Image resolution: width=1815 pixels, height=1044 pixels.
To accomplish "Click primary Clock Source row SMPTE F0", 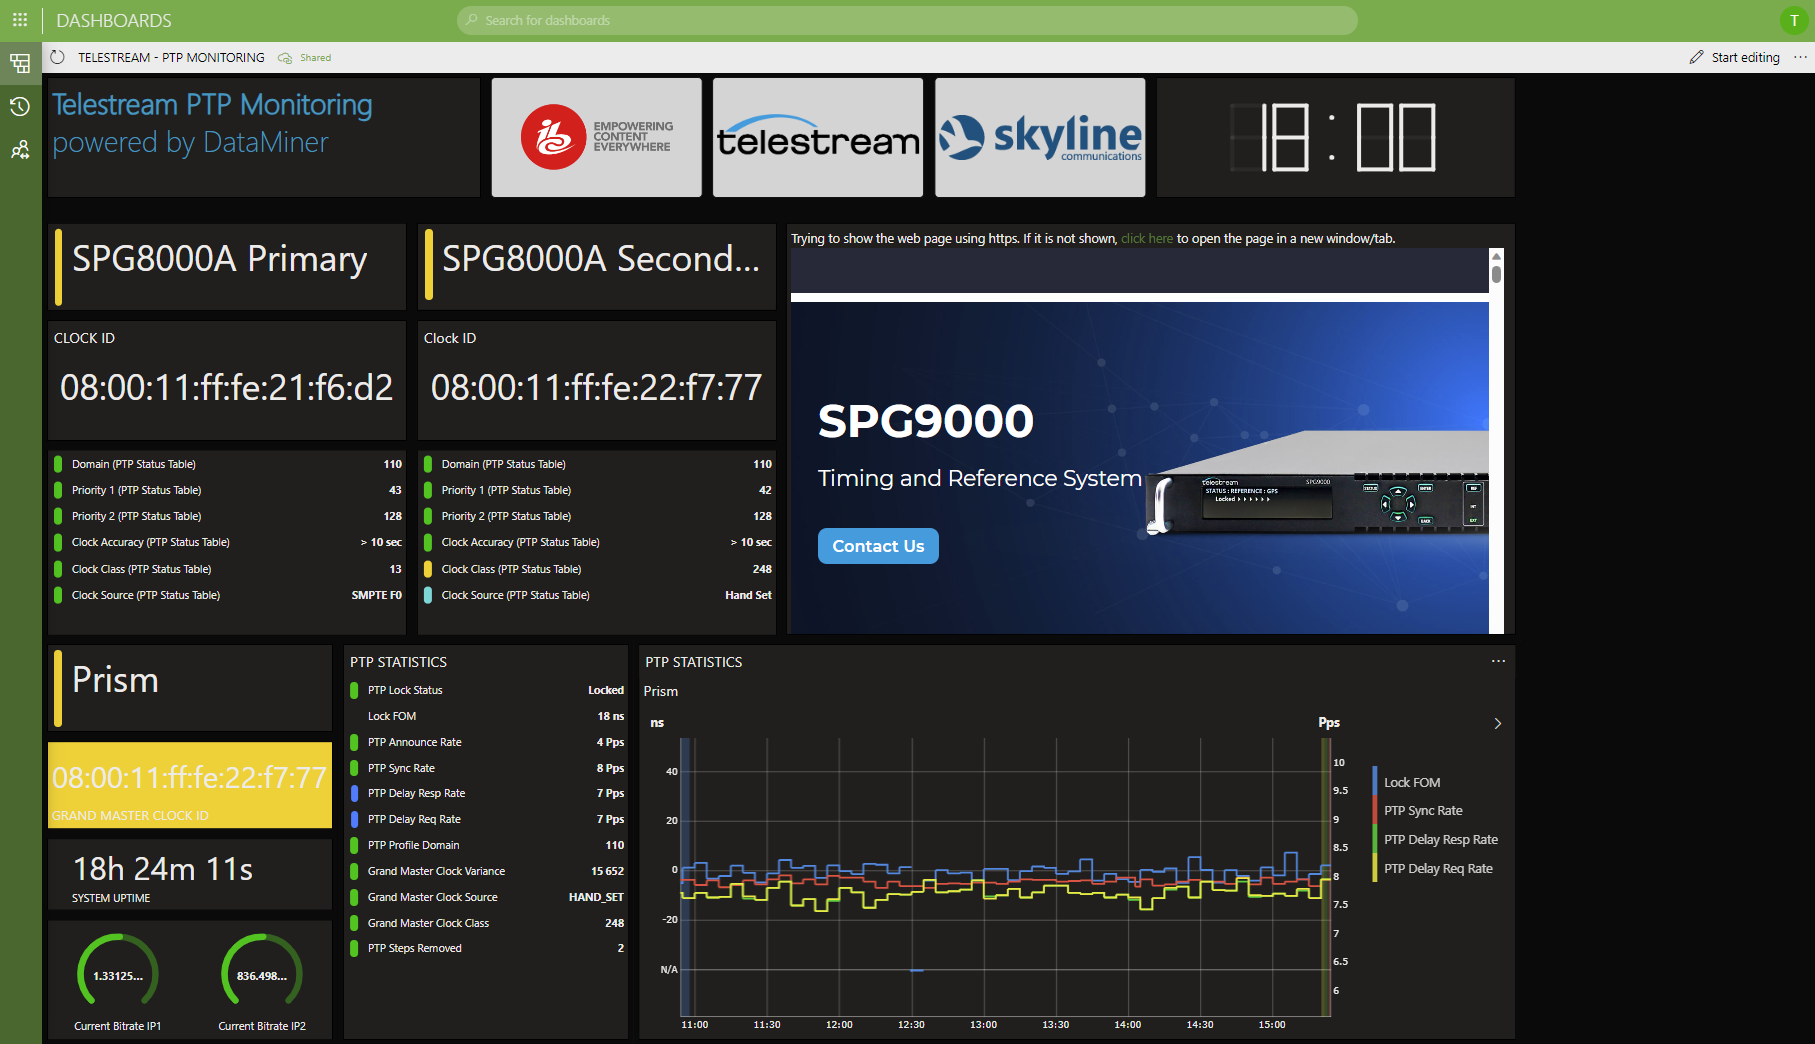I will click(x=228, y=595).
